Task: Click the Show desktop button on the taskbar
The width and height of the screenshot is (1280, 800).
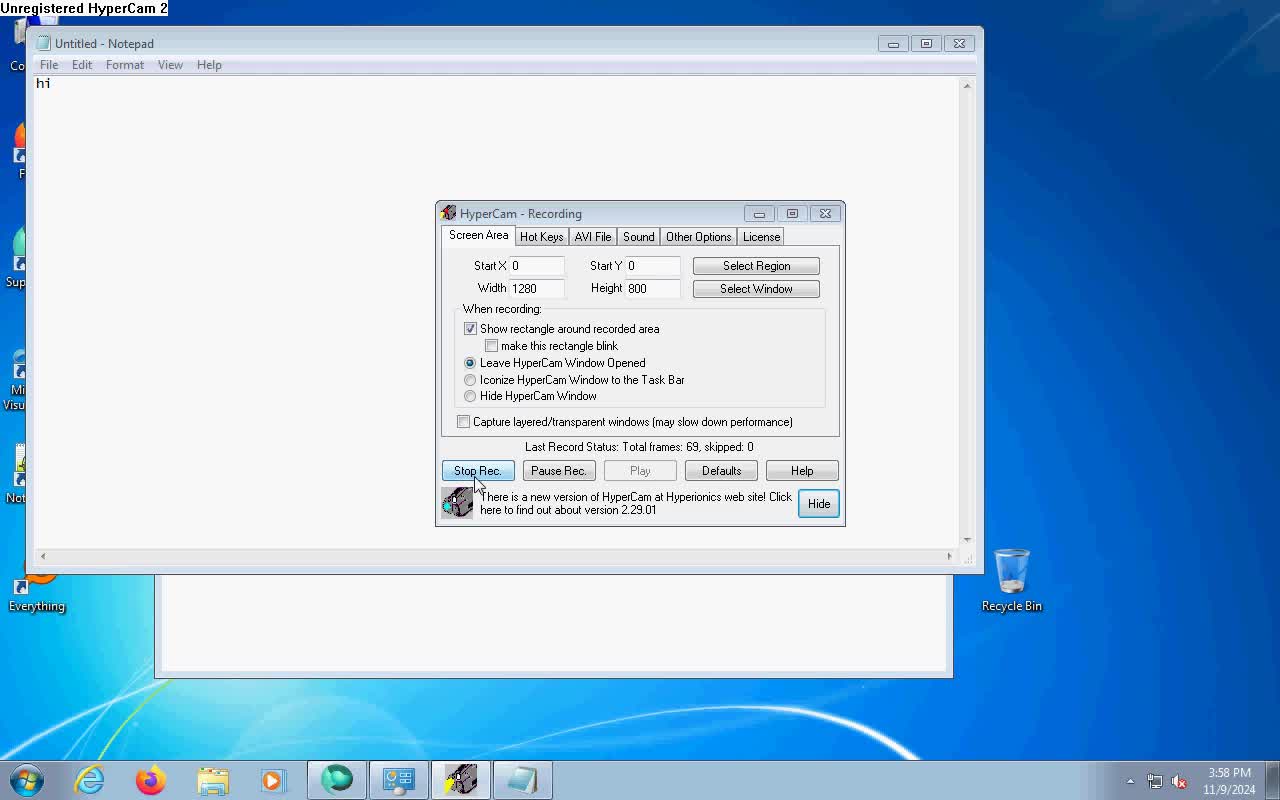Action: (1273, 780)
